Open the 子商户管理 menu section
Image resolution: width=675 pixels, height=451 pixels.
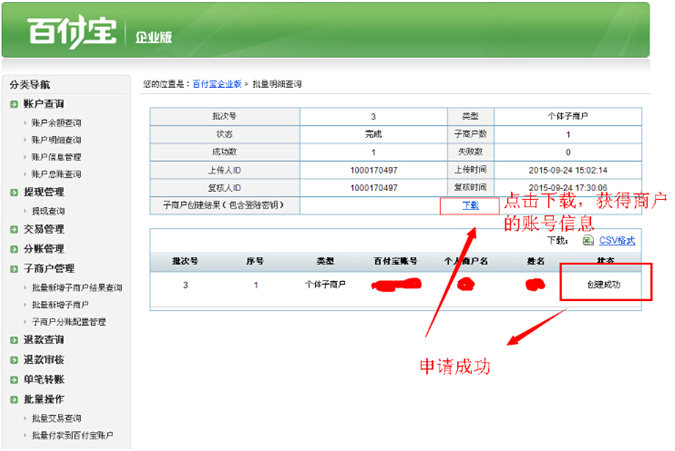click(49, 269)
